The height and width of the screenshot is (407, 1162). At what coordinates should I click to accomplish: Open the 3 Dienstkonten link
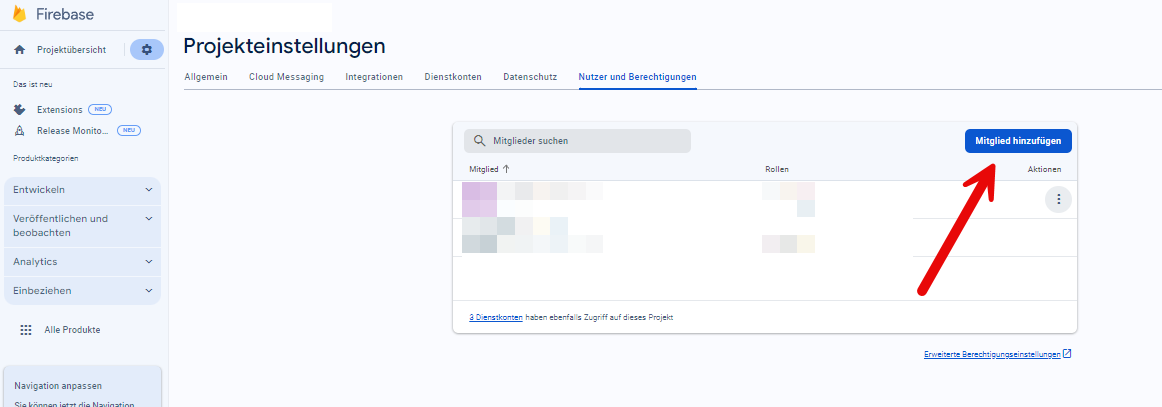tap(496, 317)
